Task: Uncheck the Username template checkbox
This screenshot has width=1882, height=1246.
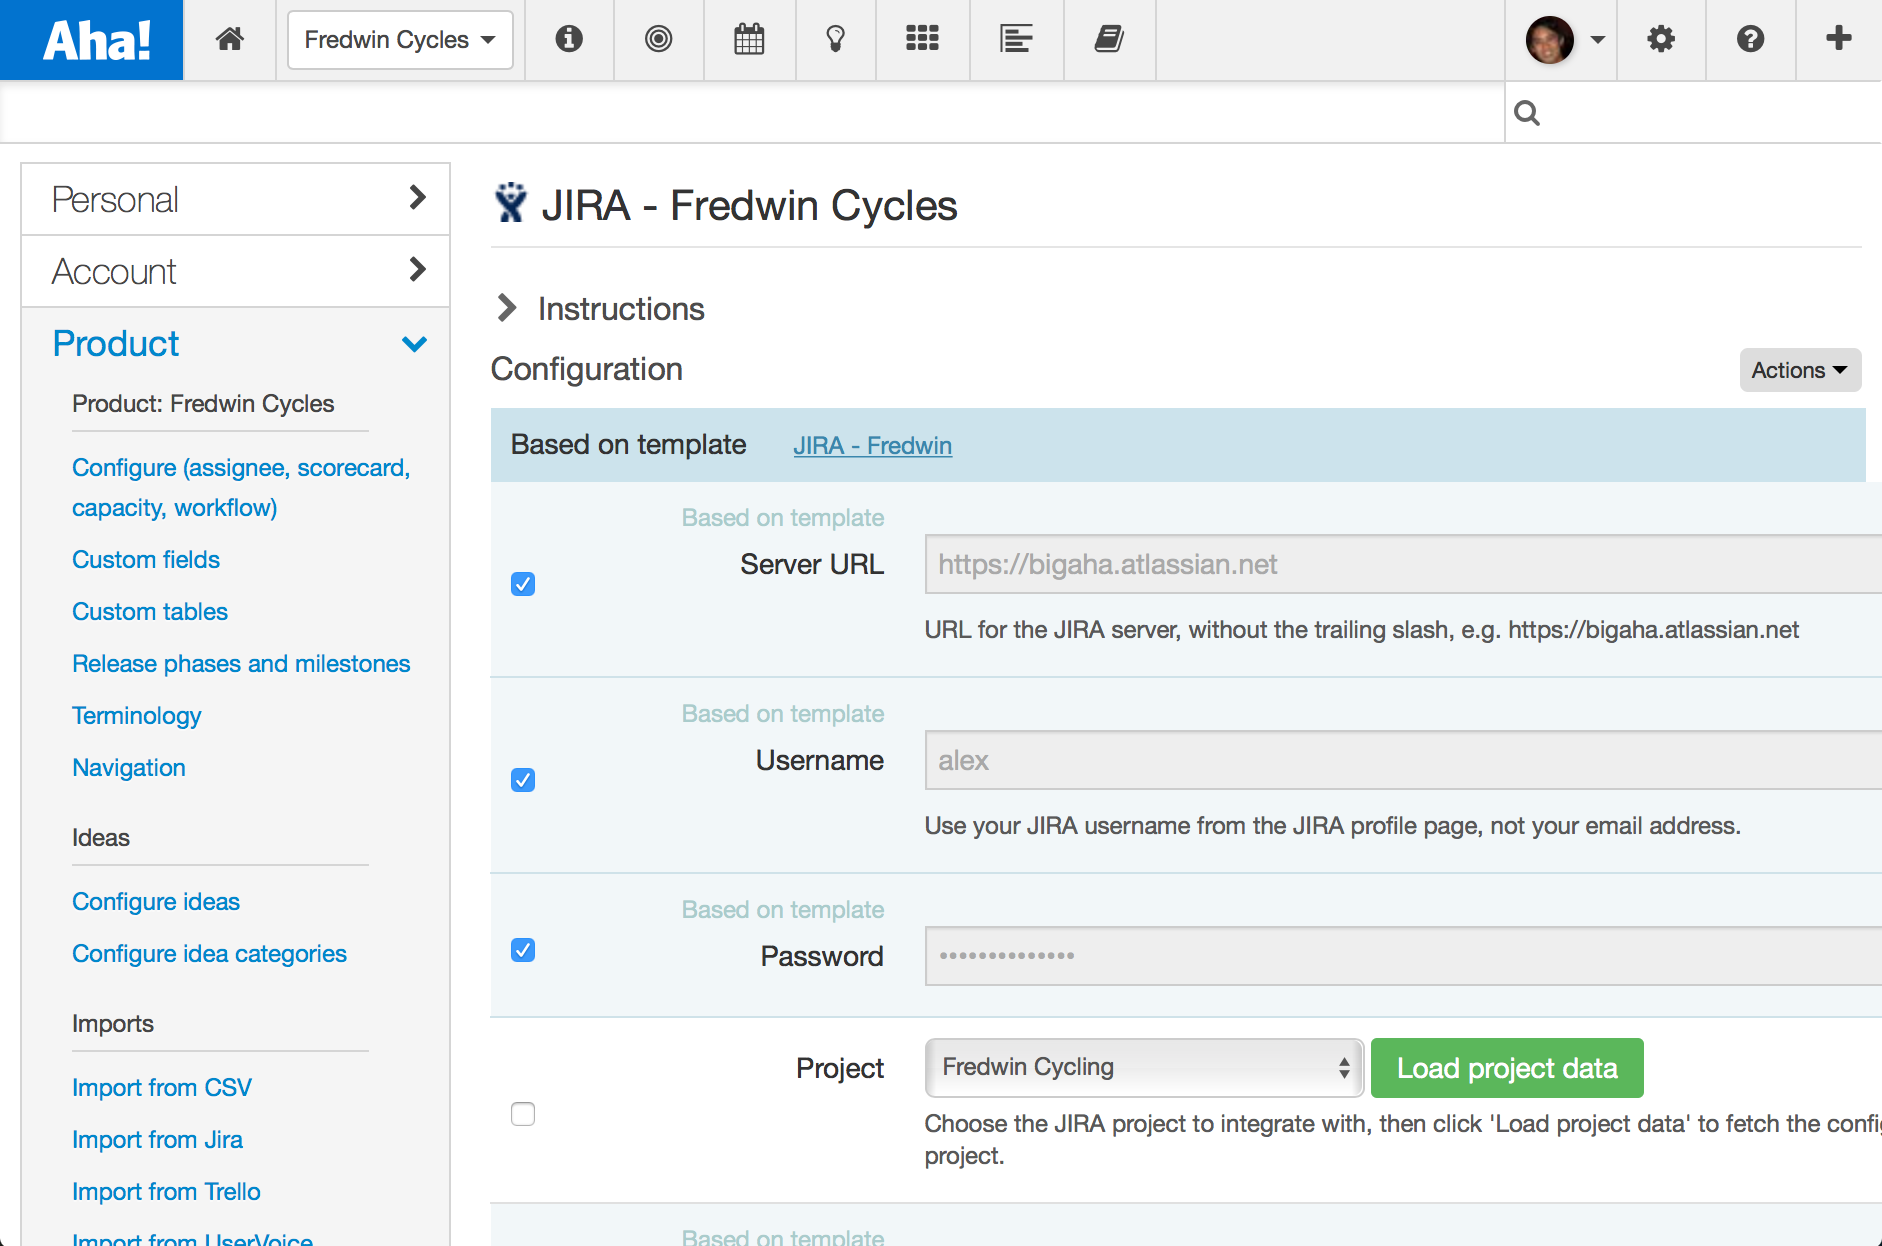Action: pos(523,780)
